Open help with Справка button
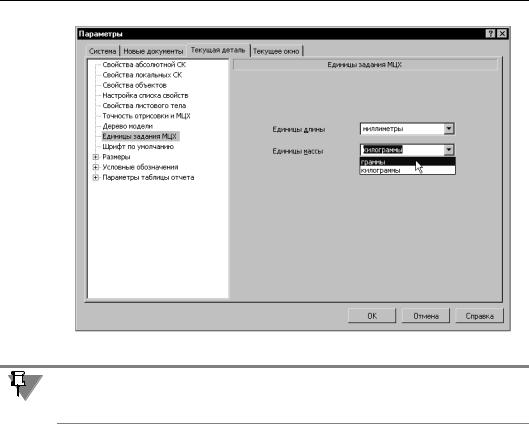 (x=479, y=316)
